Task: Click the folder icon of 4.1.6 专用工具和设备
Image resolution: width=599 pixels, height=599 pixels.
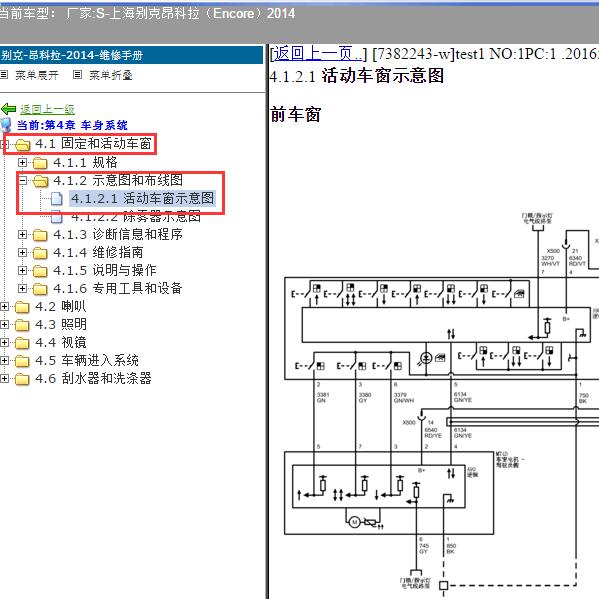Action: [x=40, y=289]
